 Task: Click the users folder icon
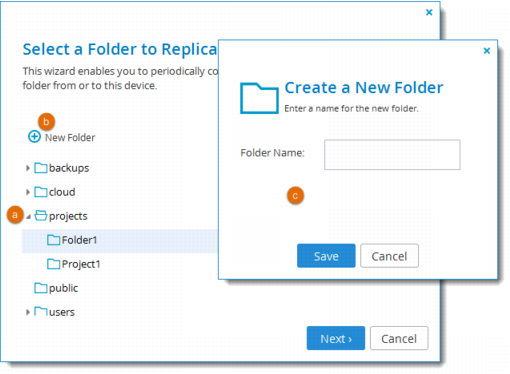pos(41,312)
